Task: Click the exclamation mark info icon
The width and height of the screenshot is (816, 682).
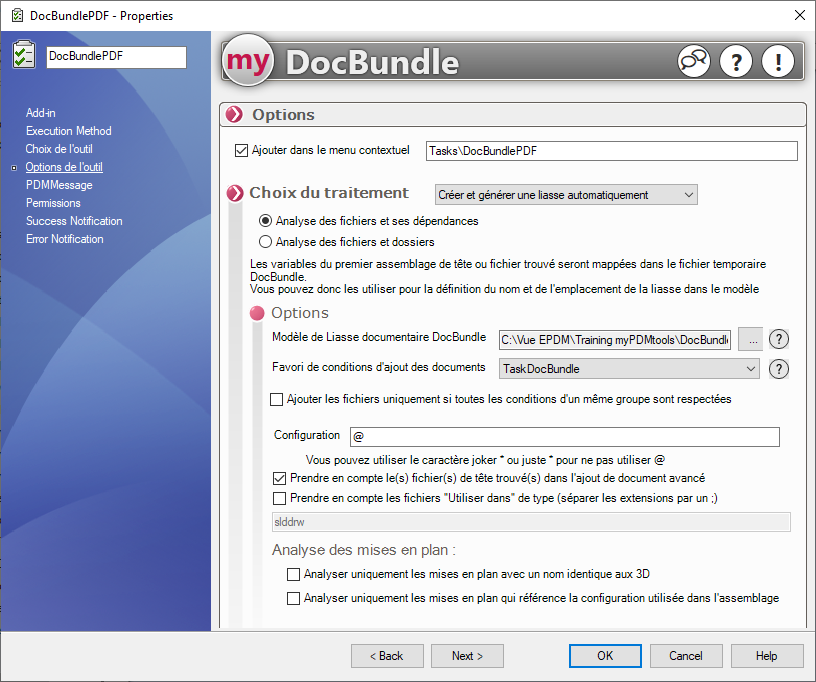Action: 777,61
